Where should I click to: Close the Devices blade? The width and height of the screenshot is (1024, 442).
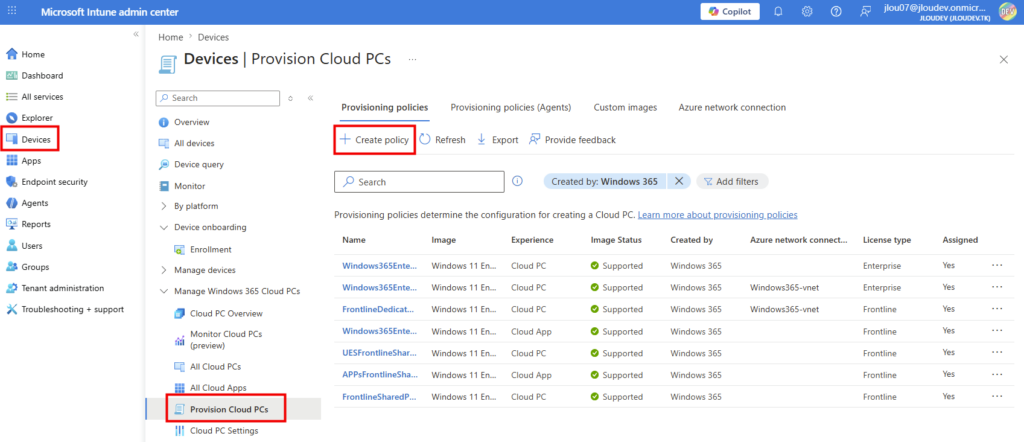click(x=1004, y=59)
